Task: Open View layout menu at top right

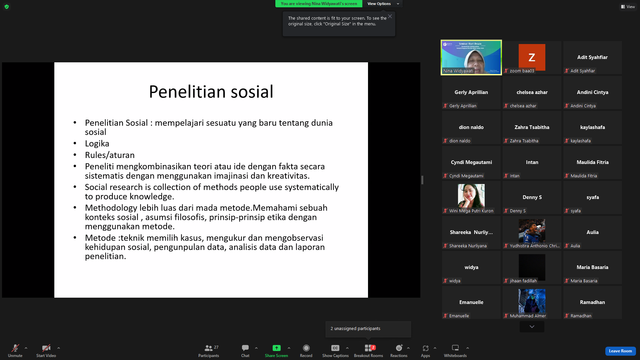Action: pyautogui.click(x=628, y=7)
